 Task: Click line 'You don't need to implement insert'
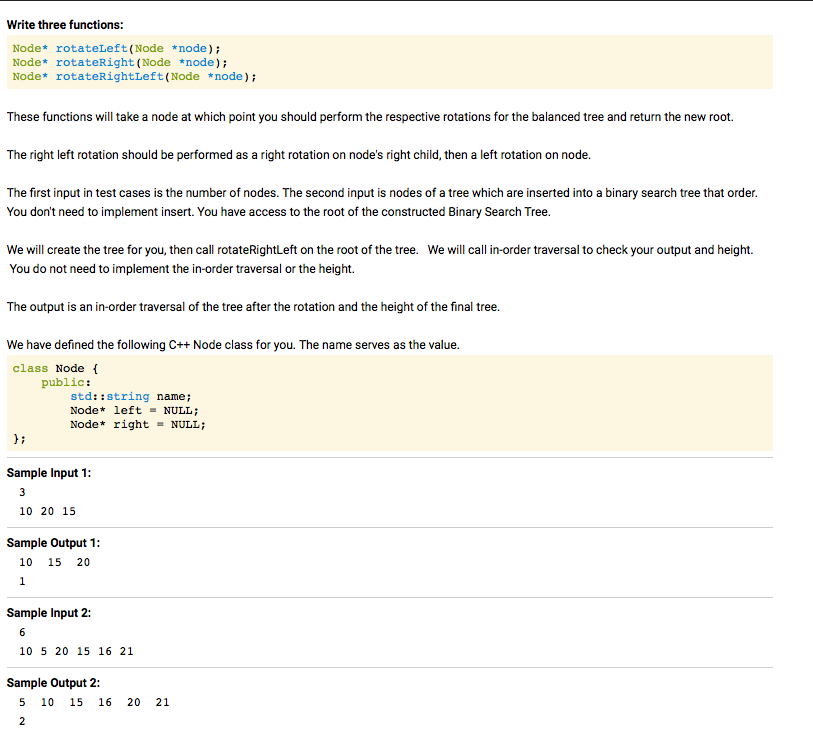pyautogui.click(x=278, y=212)
